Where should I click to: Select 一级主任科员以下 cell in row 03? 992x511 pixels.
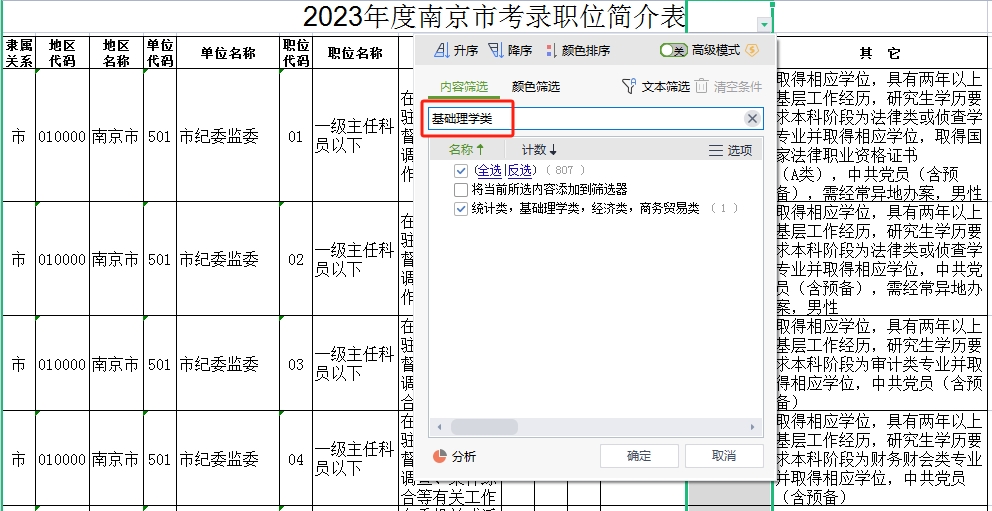click(355, 364)
